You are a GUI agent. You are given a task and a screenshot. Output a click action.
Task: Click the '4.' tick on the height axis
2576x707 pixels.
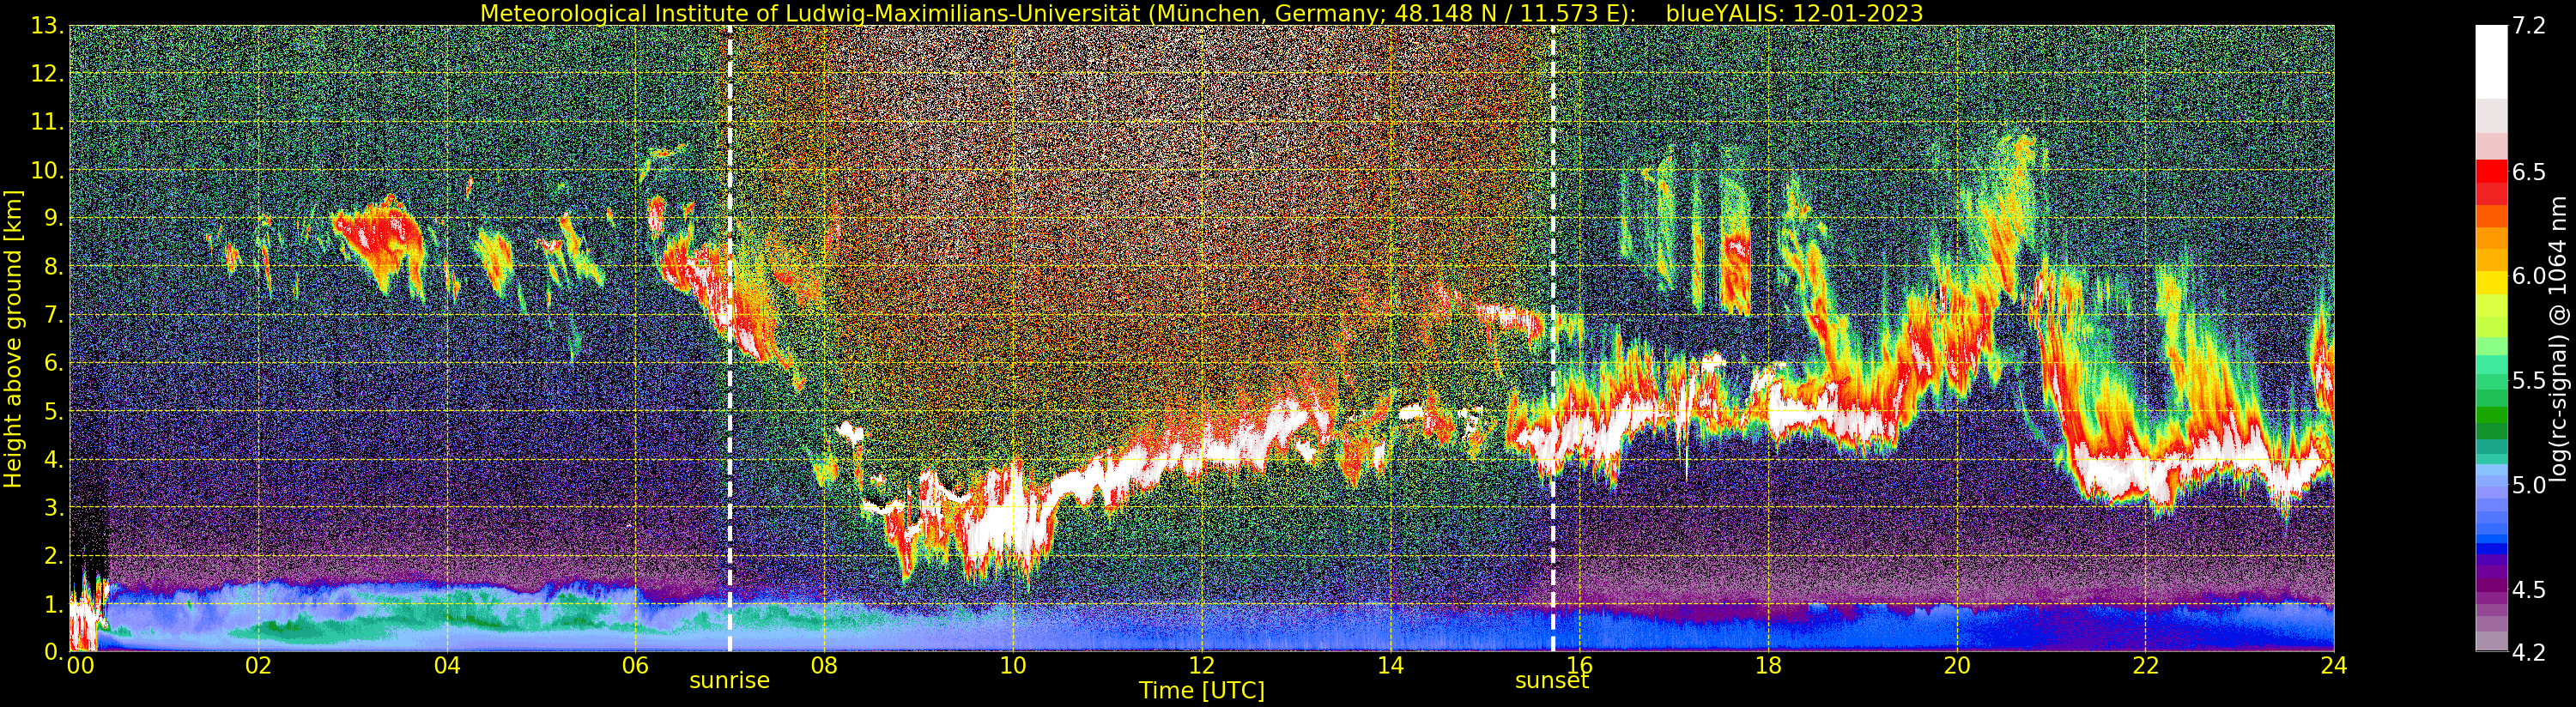click(x=54, y=459)
